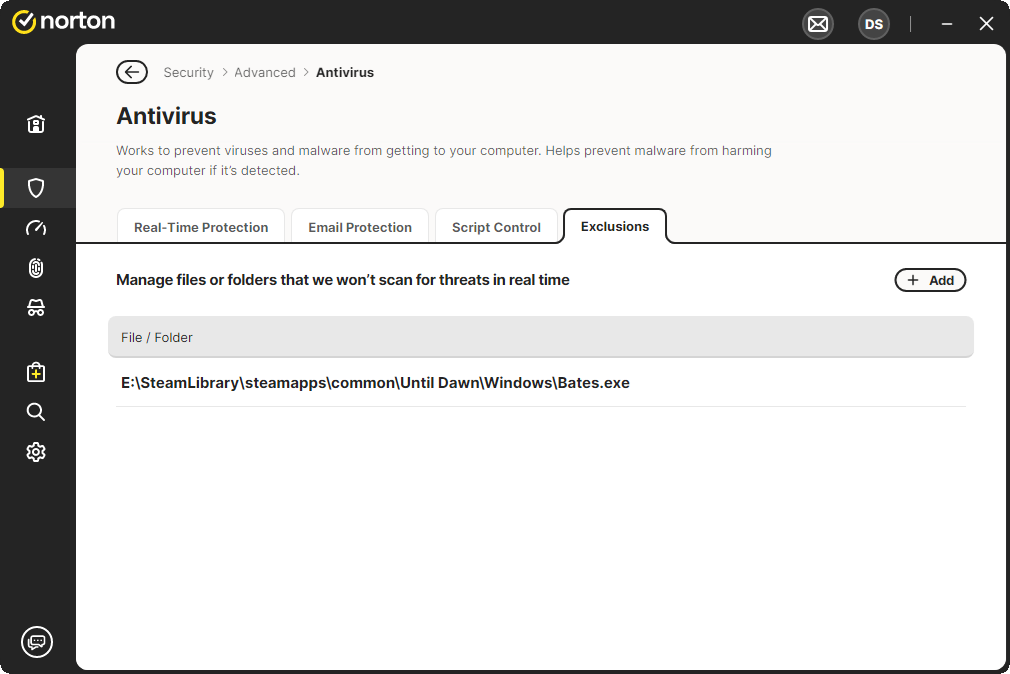Open Search with the magnifier icon
The width and height of the screenshot is (1010, 674).
coord(36,412)
